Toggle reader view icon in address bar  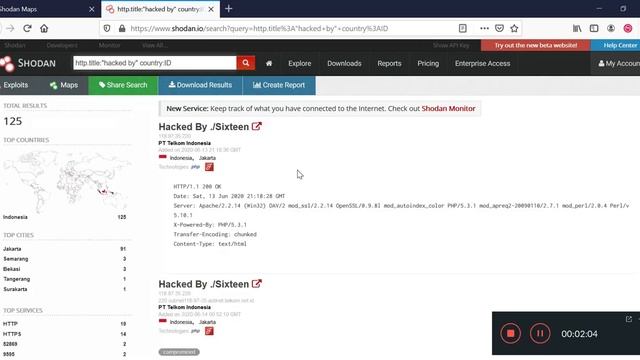click(462, 28)
